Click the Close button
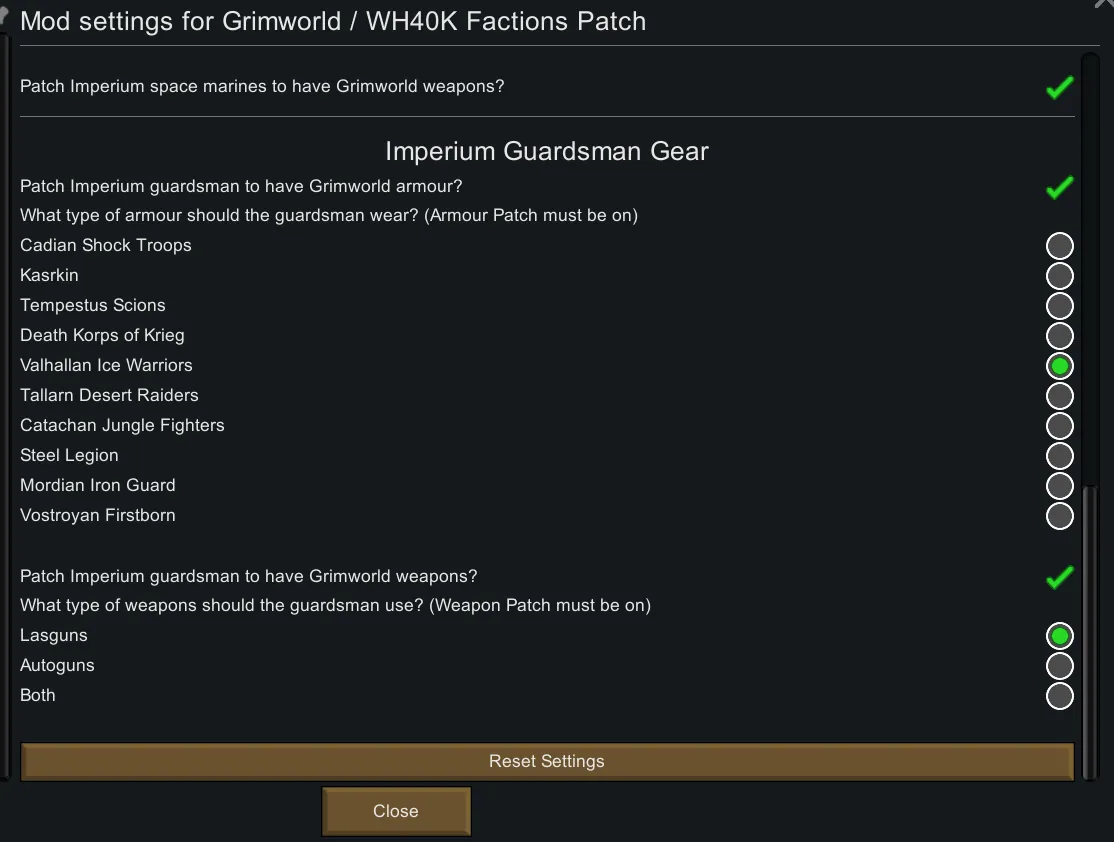This screenshot has width=1114, height=842. point(396,811)
